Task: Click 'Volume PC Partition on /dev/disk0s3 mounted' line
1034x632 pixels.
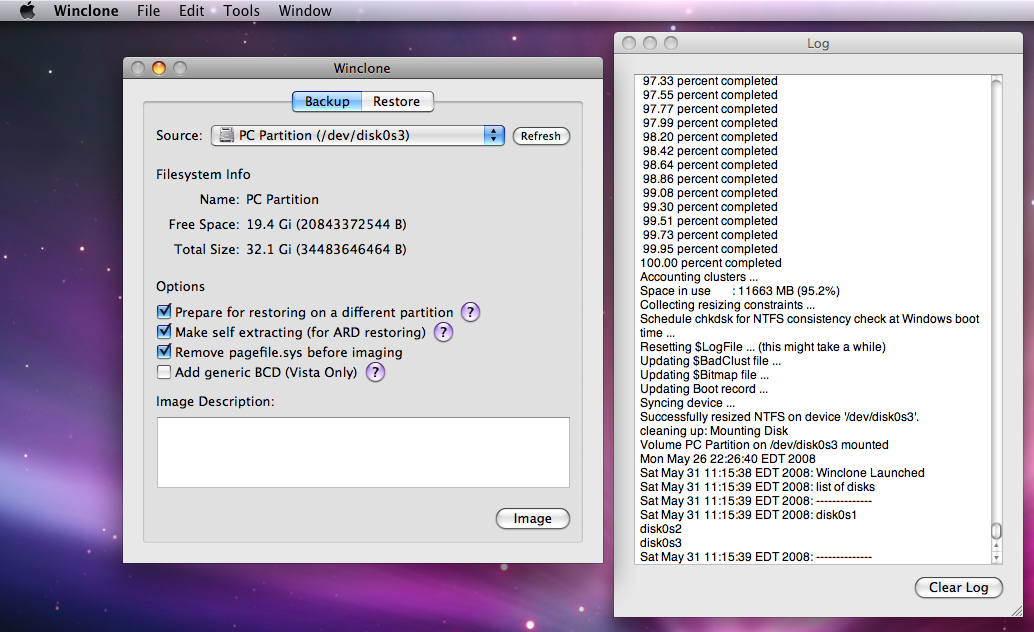Action: click(x=764, y=445)
